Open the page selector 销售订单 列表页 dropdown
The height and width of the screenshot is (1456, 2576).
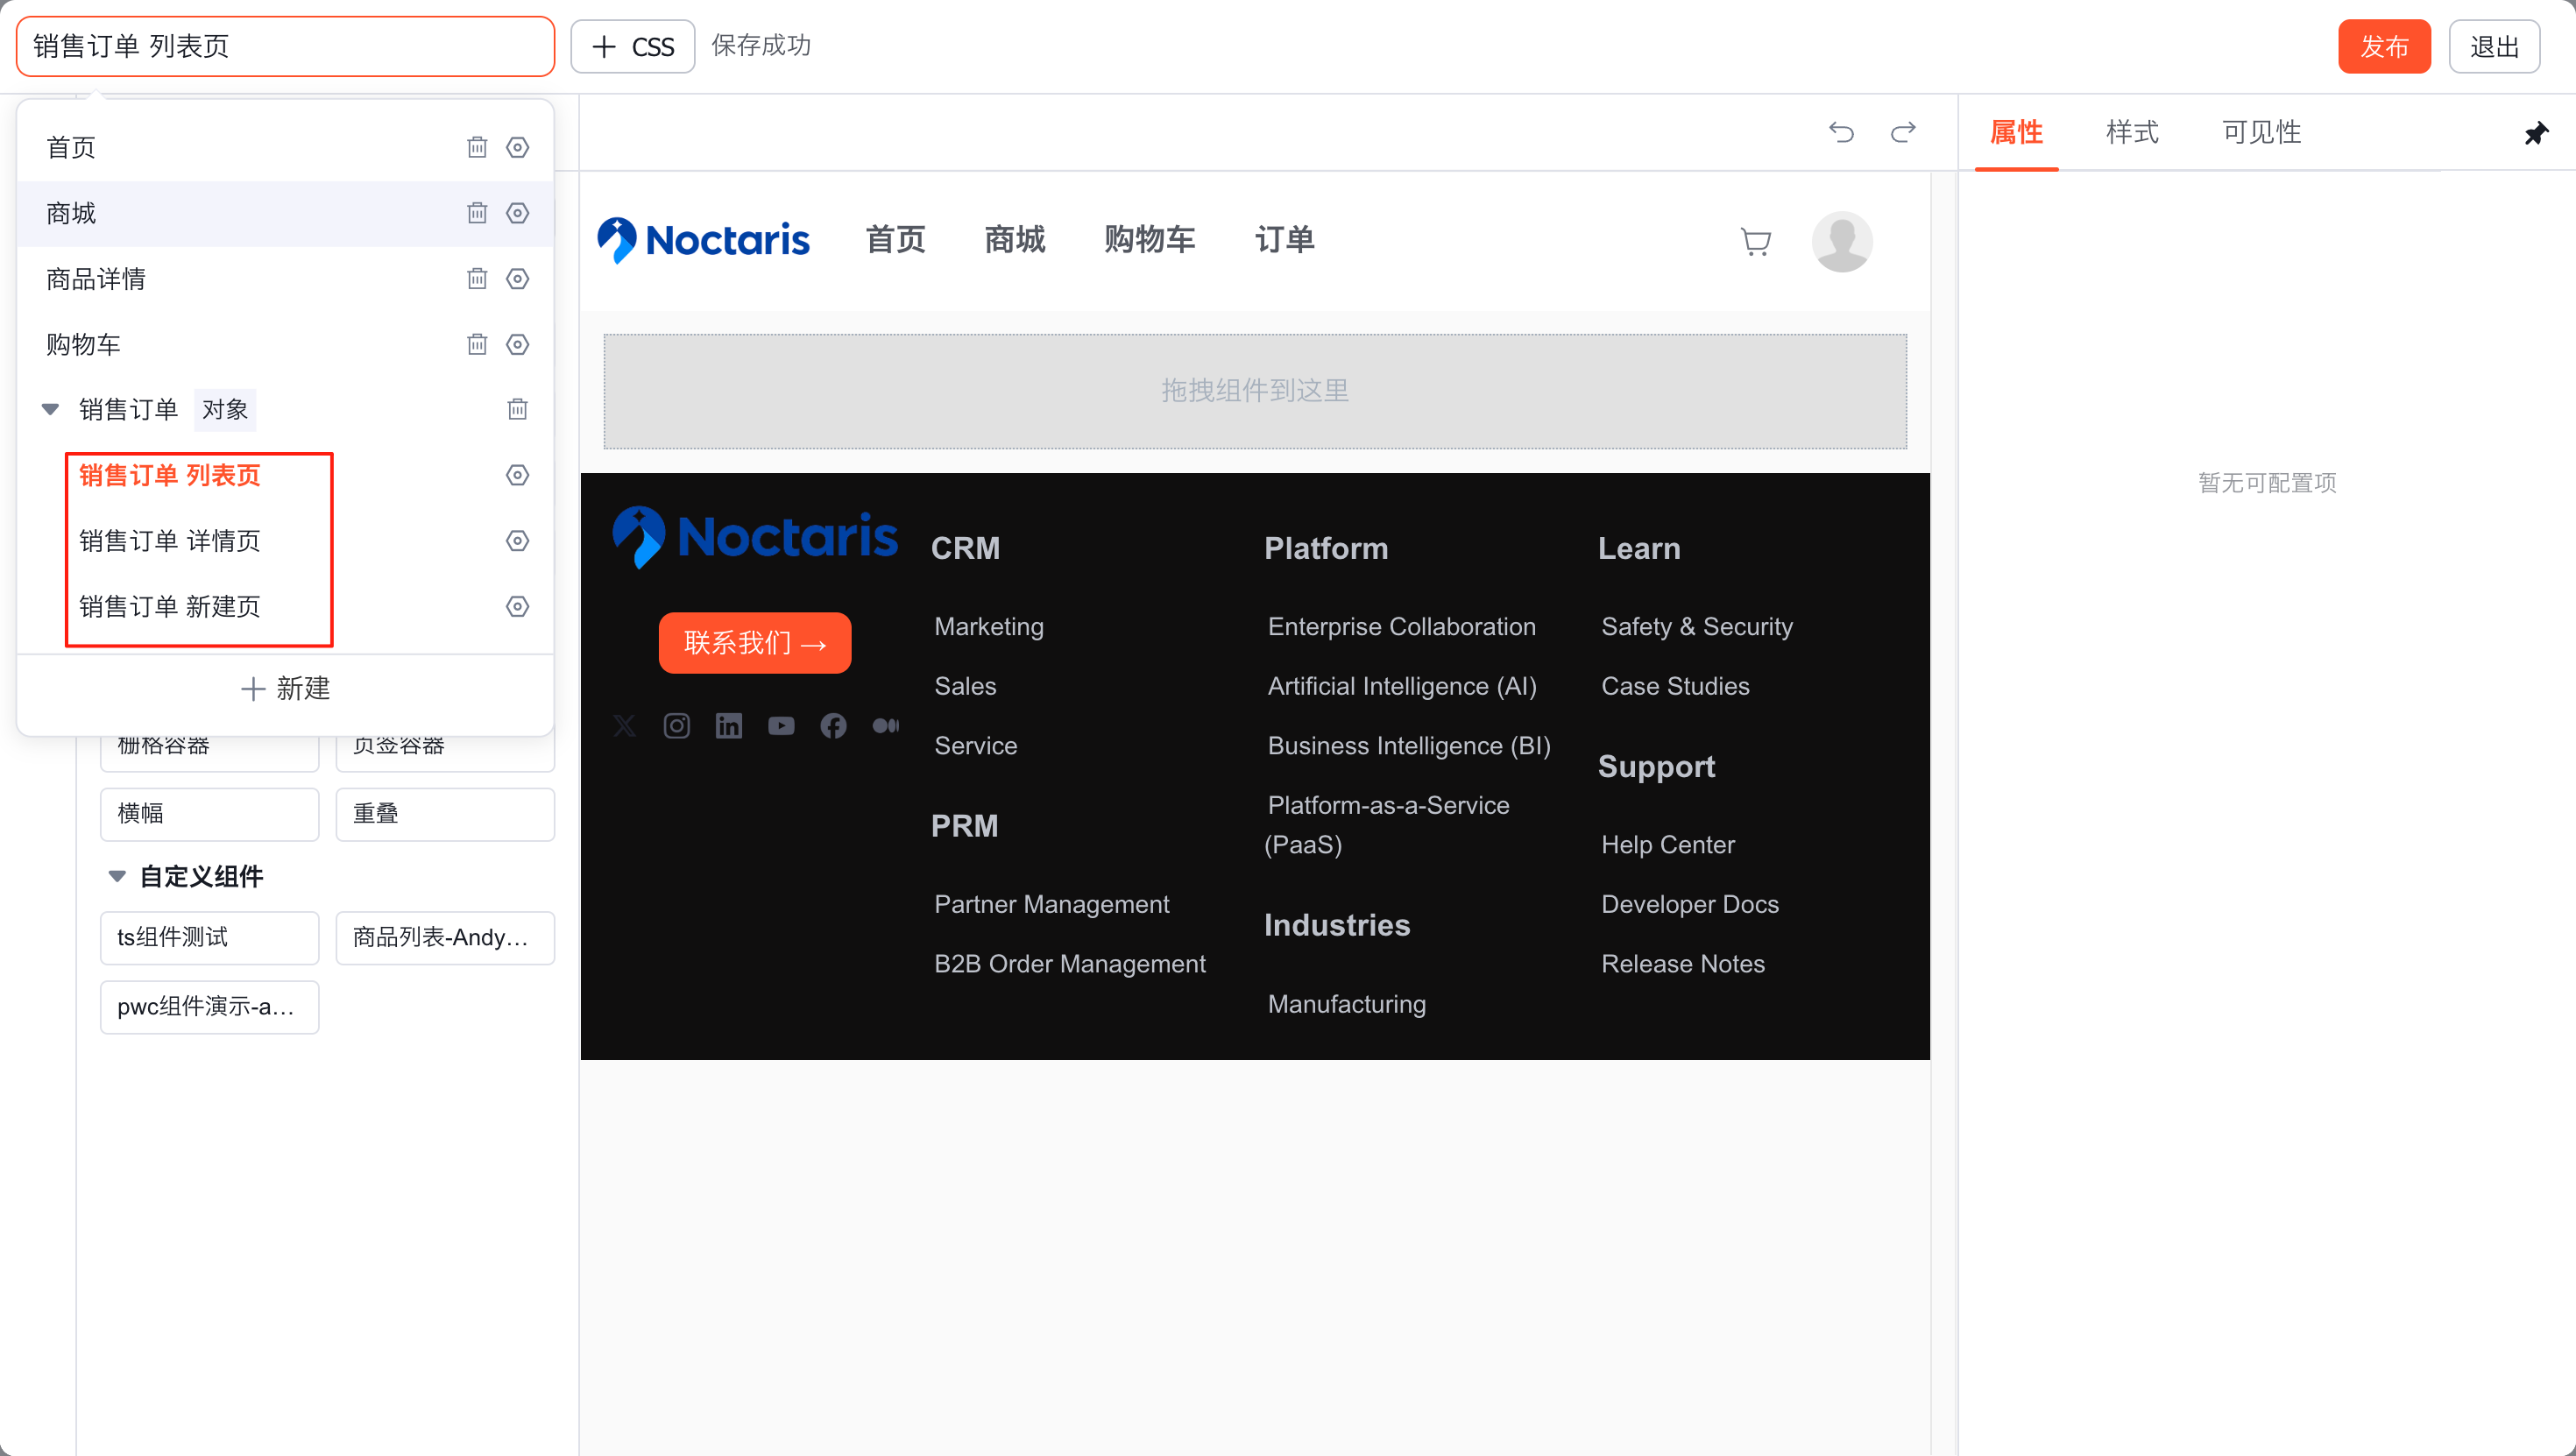tap(285, 46)
